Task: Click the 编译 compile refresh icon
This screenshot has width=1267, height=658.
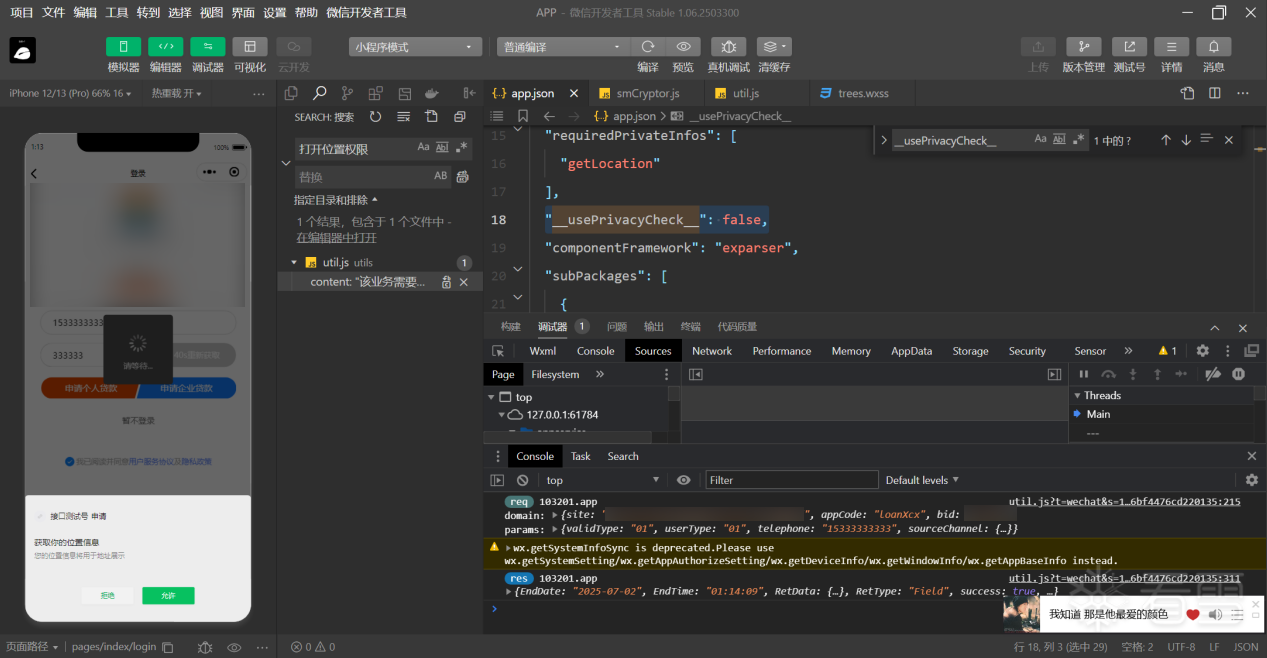Action: click(x=648, y=47)
